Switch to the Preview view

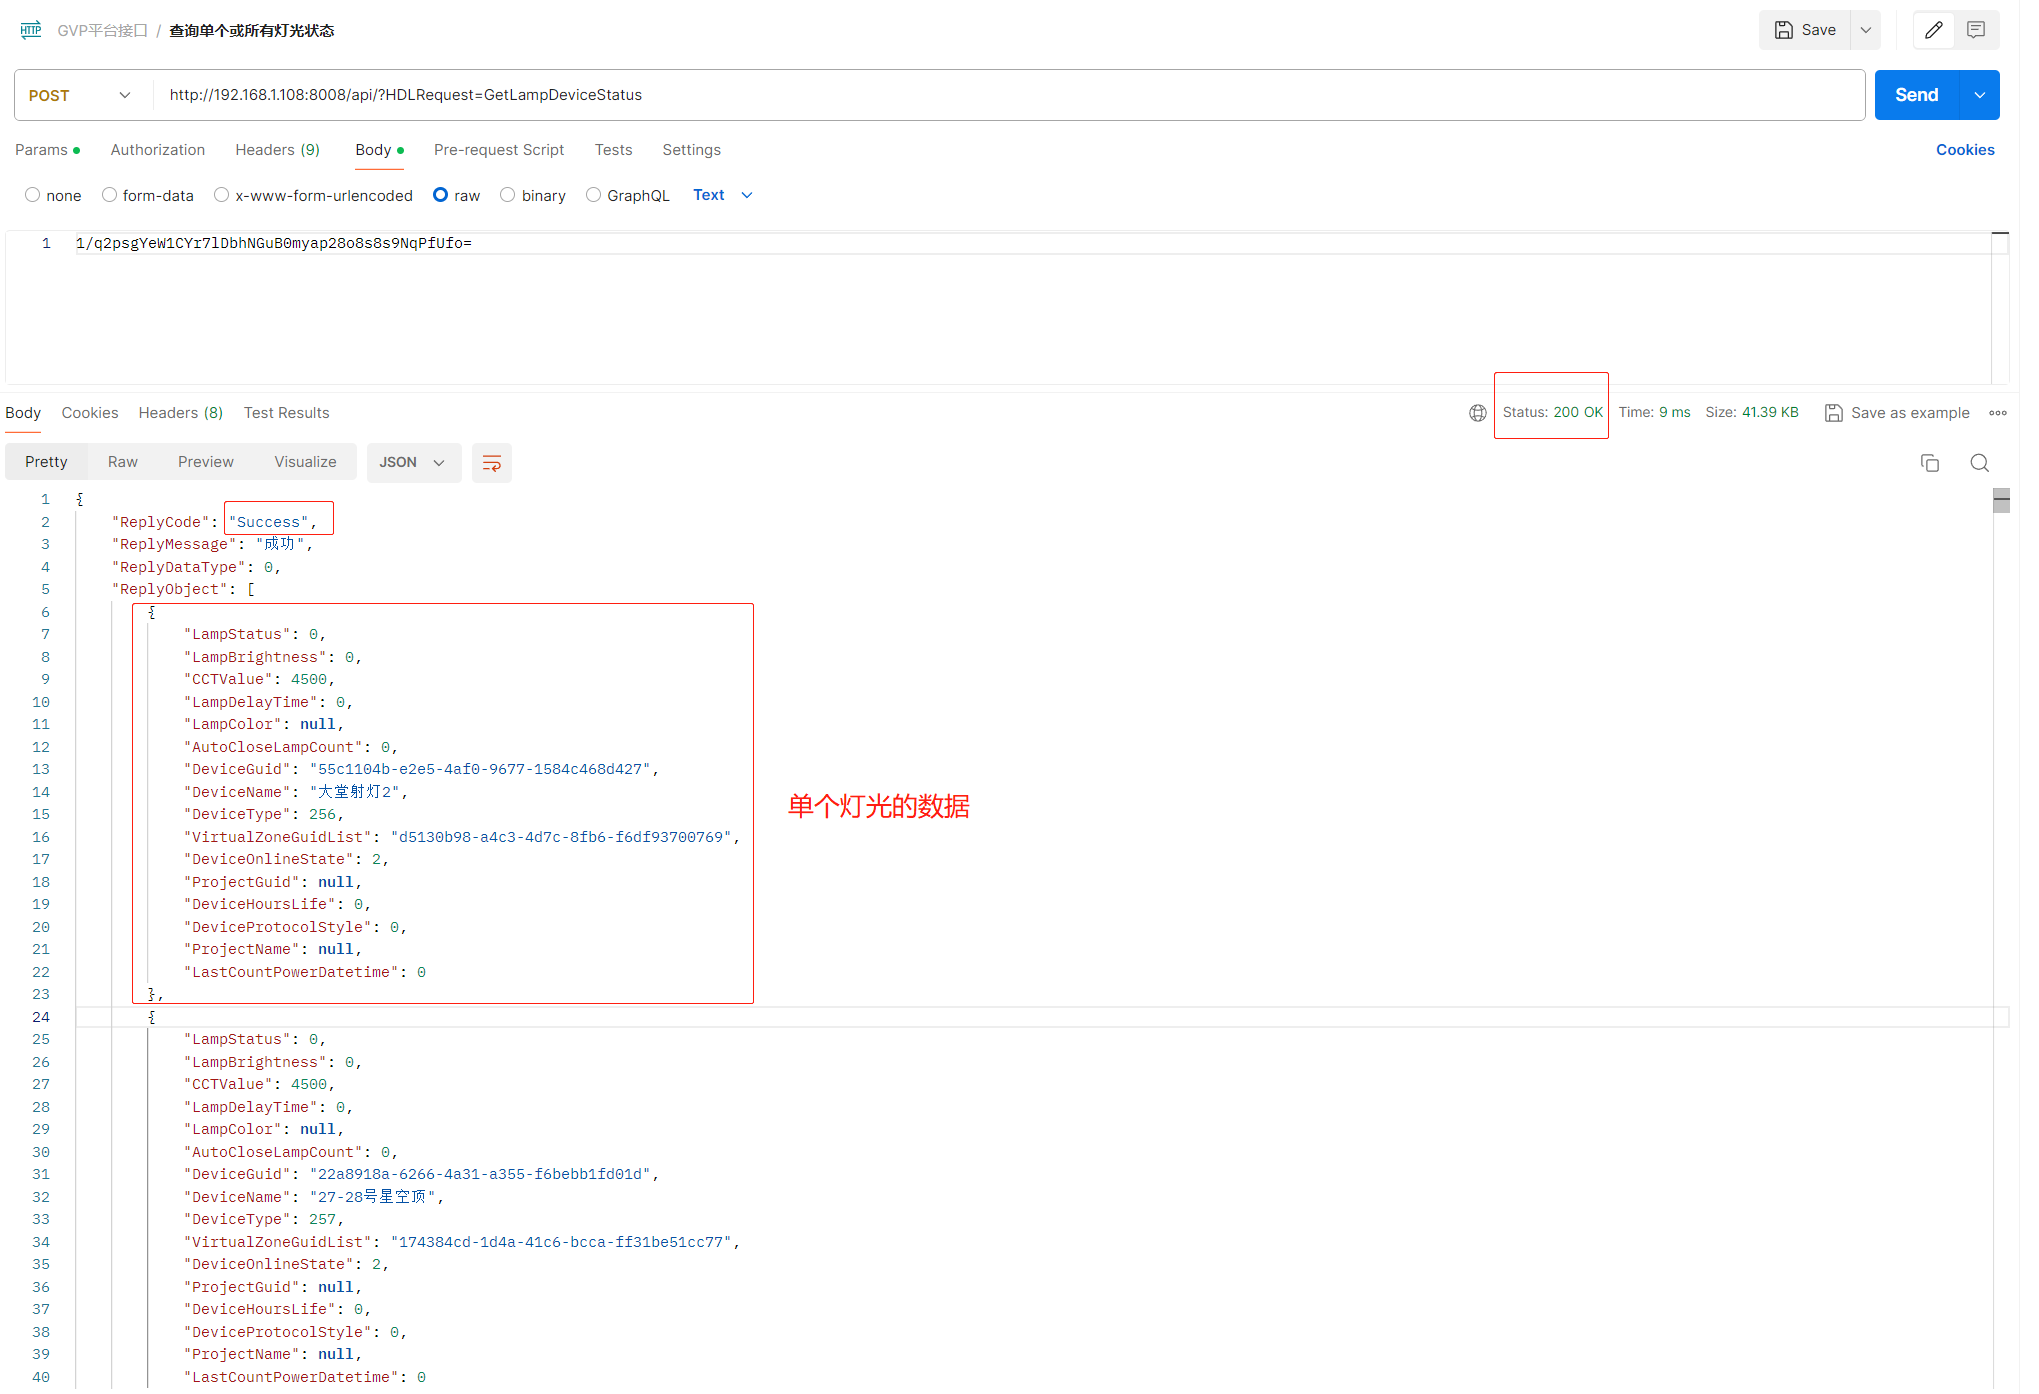206,463
